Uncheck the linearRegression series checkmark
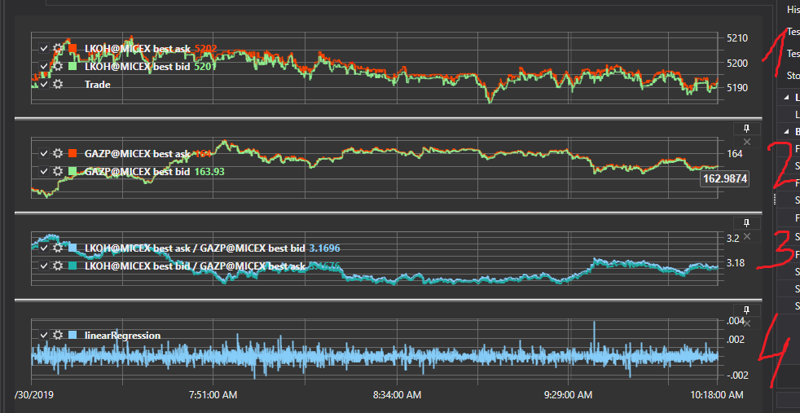The height and width of the screenshot is (413, 800). point(42,335)
